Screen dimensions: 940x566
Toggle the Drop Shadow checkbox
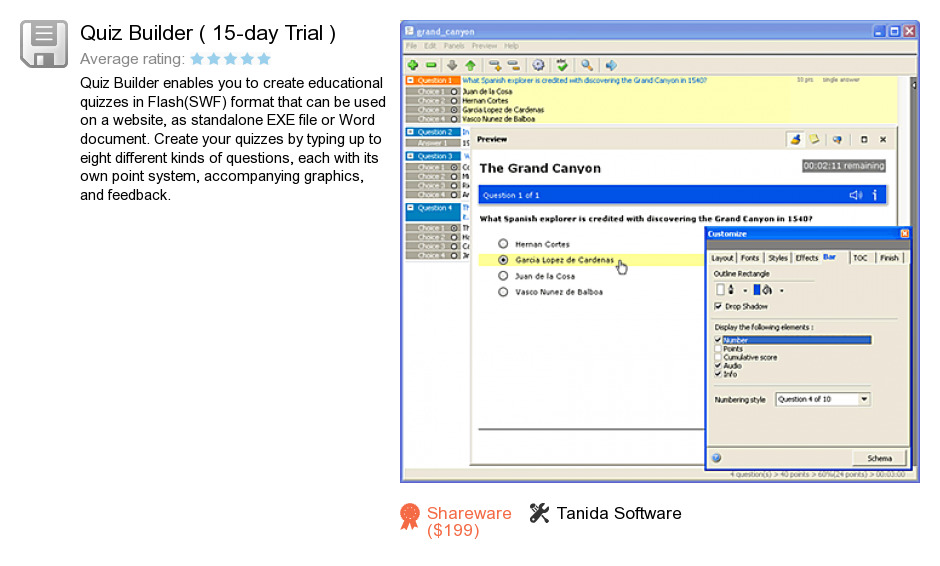pyautogui.click(x=718, y=306)
